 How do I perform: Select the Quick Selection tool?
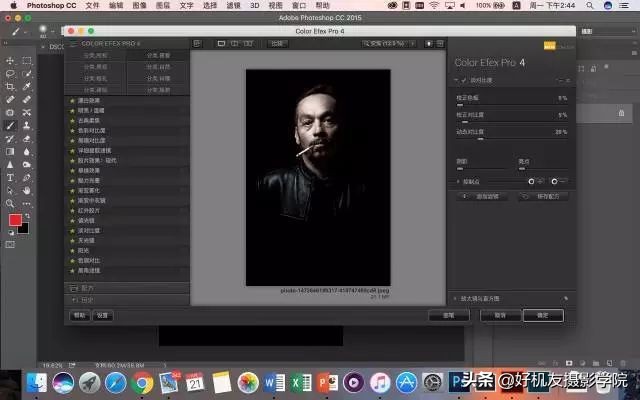(27, 73)
